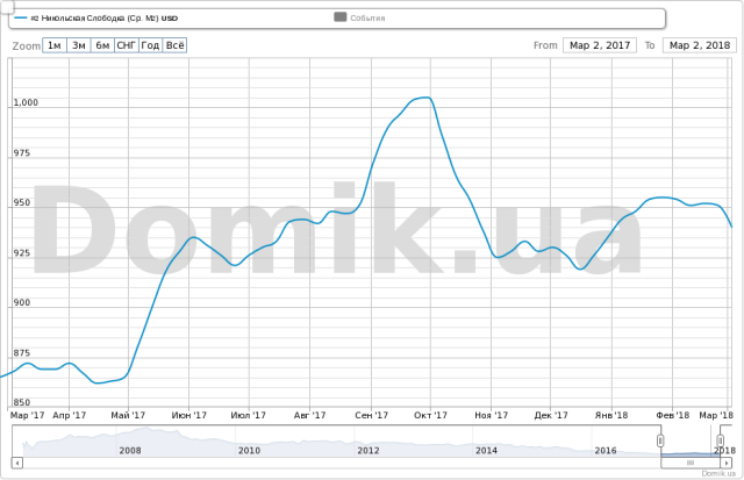744x480 pixels.
Task: Edit the From date field Mar 2, 2017
Action: pos(600,46)
